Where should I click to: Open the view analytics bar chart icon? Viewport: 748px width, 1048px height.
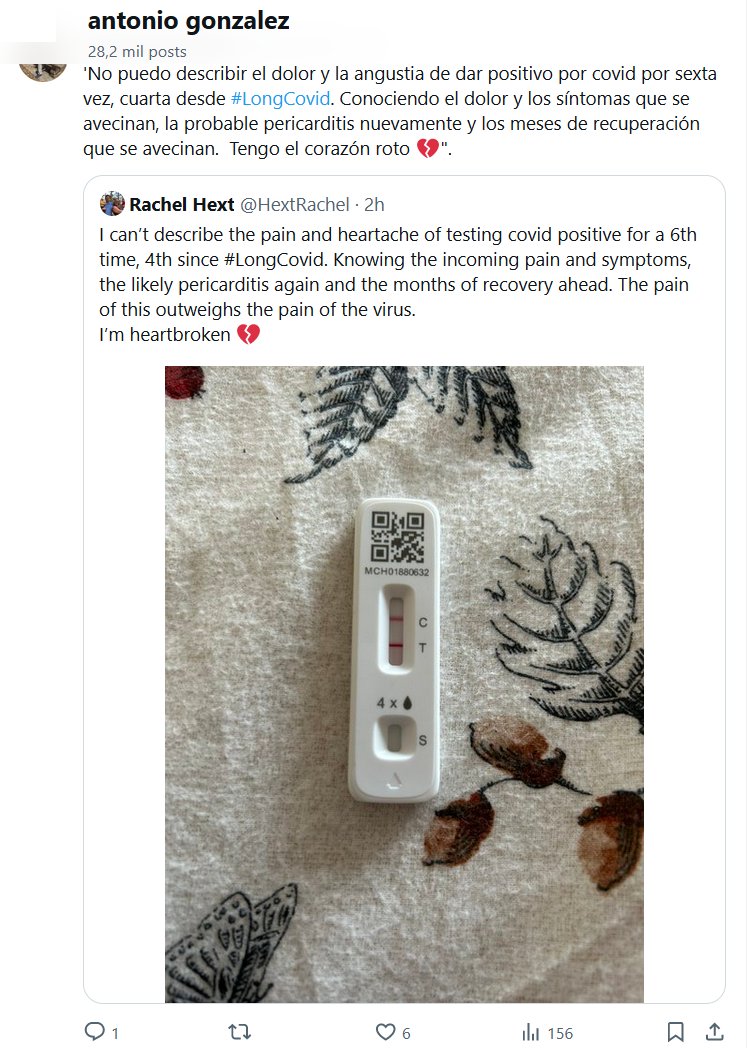tap(531, 1031)
